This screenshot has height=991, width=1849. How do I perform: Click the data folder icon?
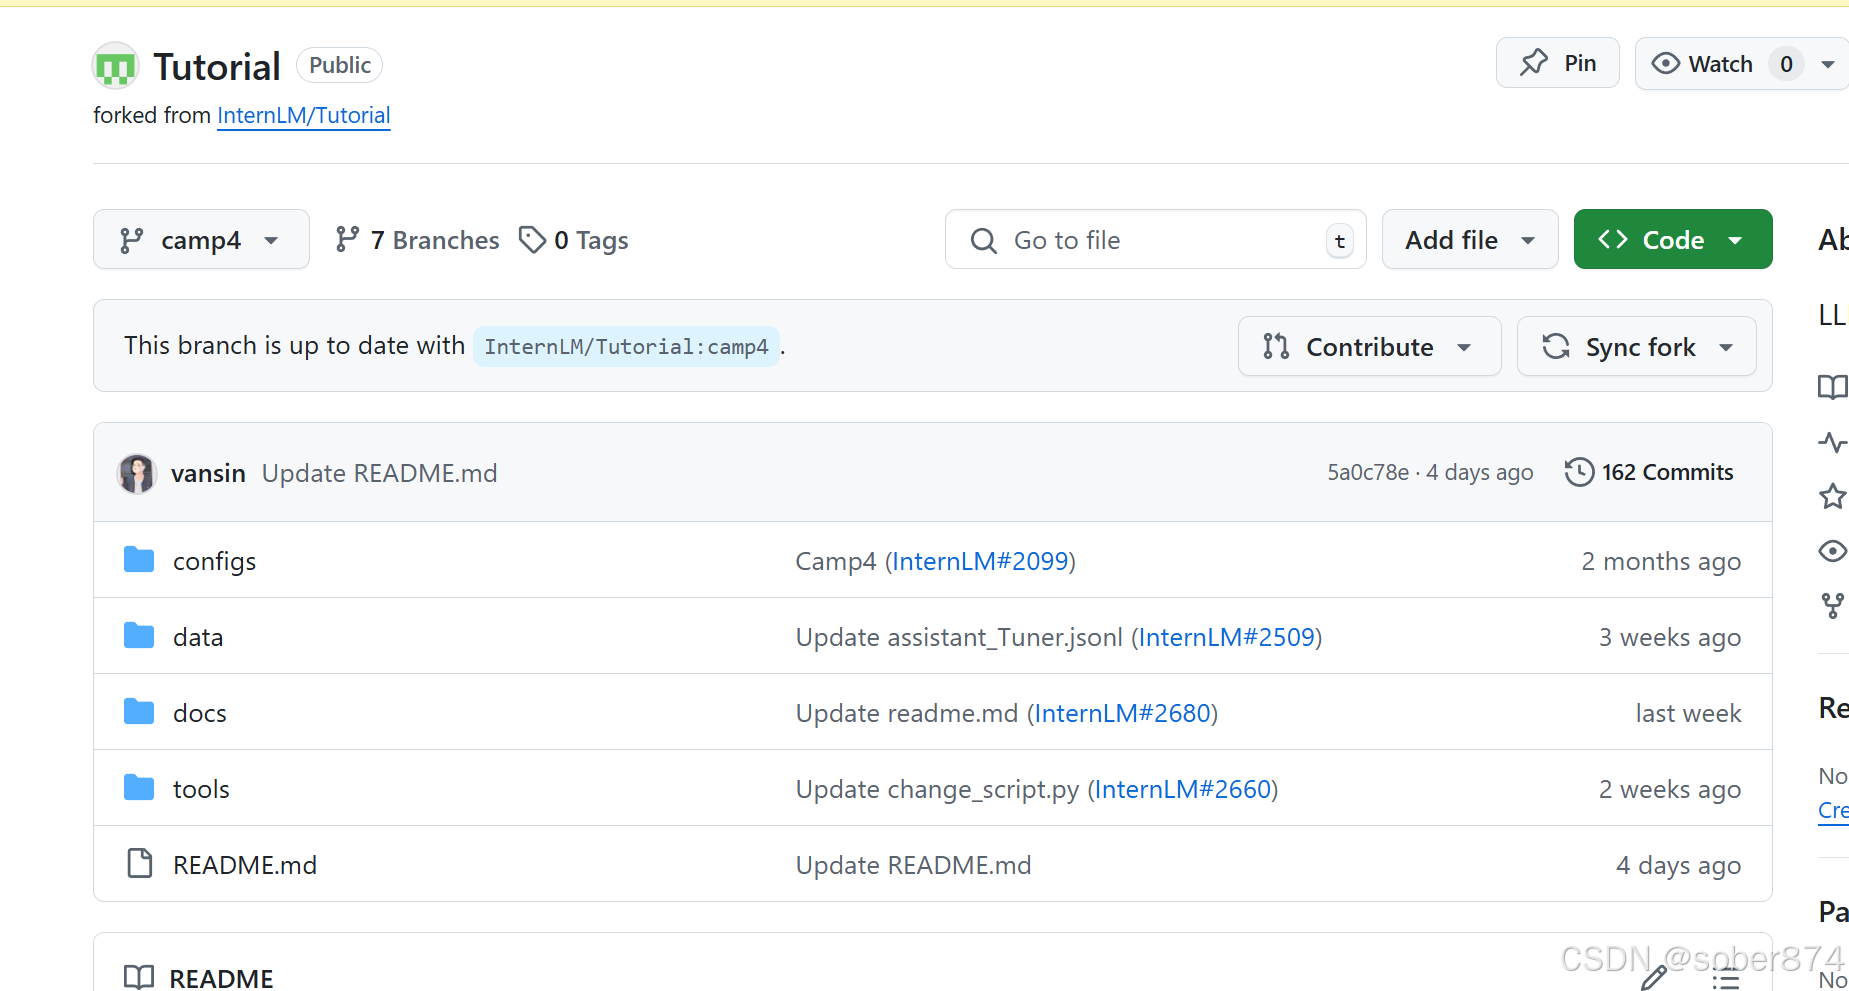(x=139, y=636)
